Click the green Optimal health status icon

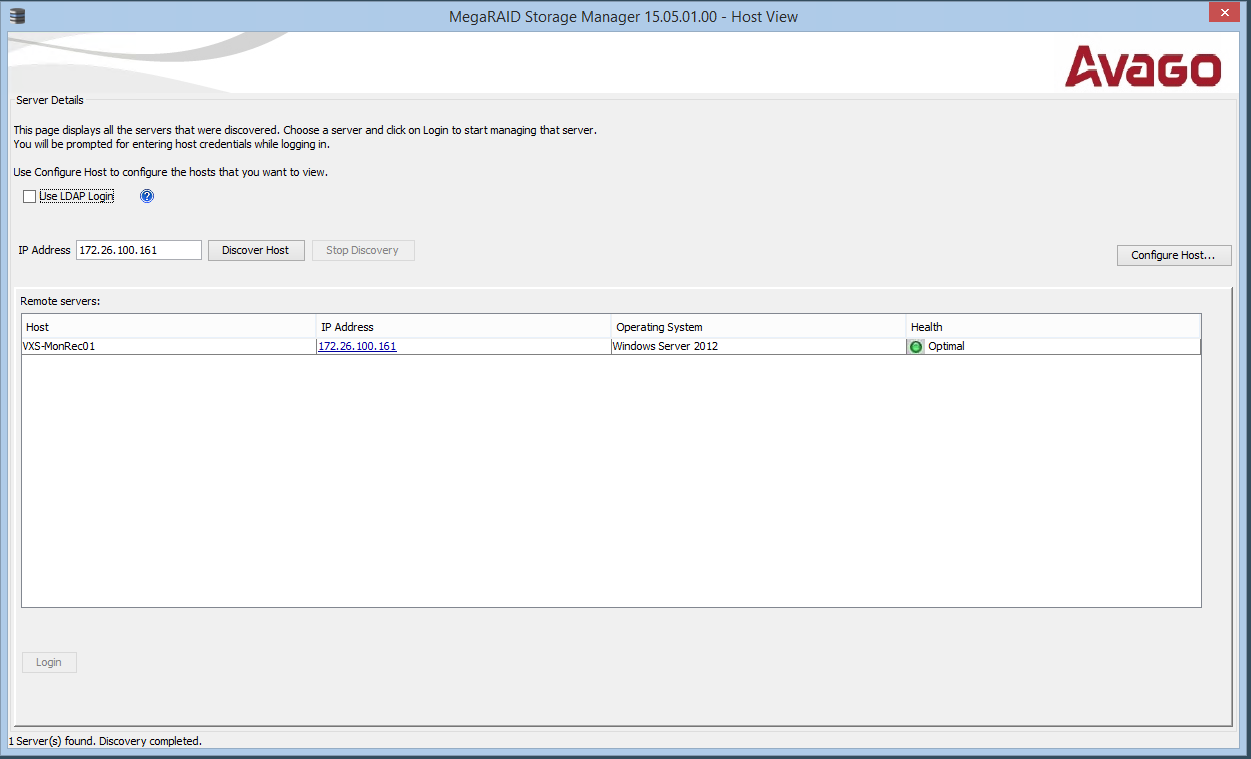(916, 347)
